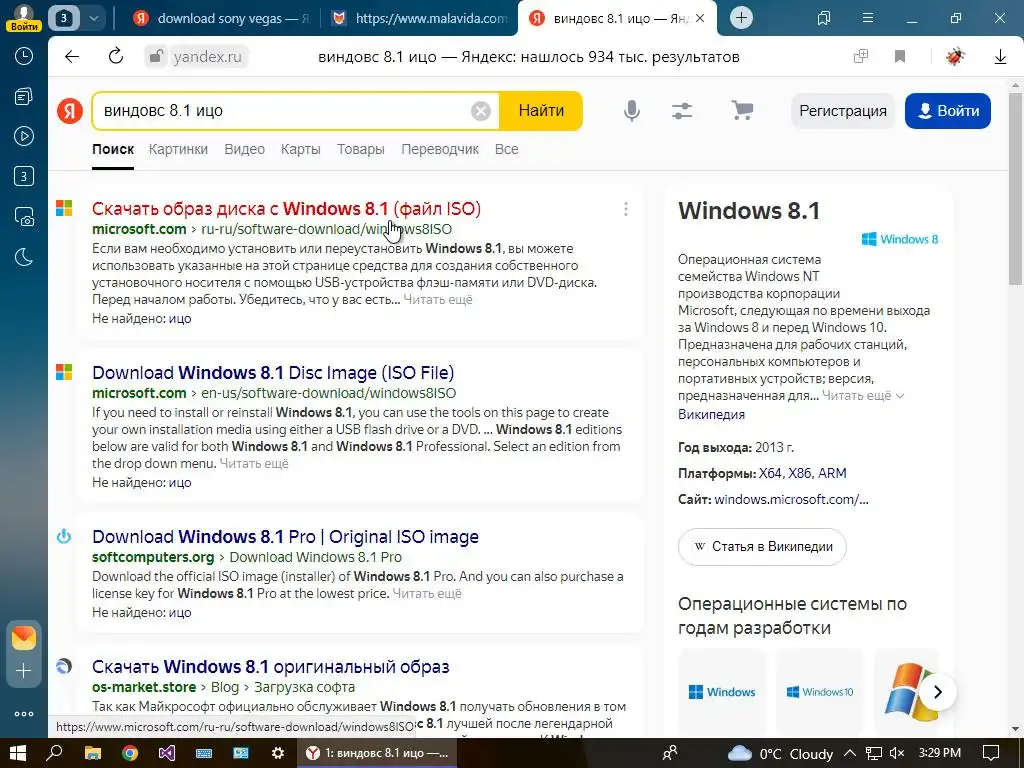Open Visual Studio from the taskbar
This screenshot has width=1024, height=768.
167,753
